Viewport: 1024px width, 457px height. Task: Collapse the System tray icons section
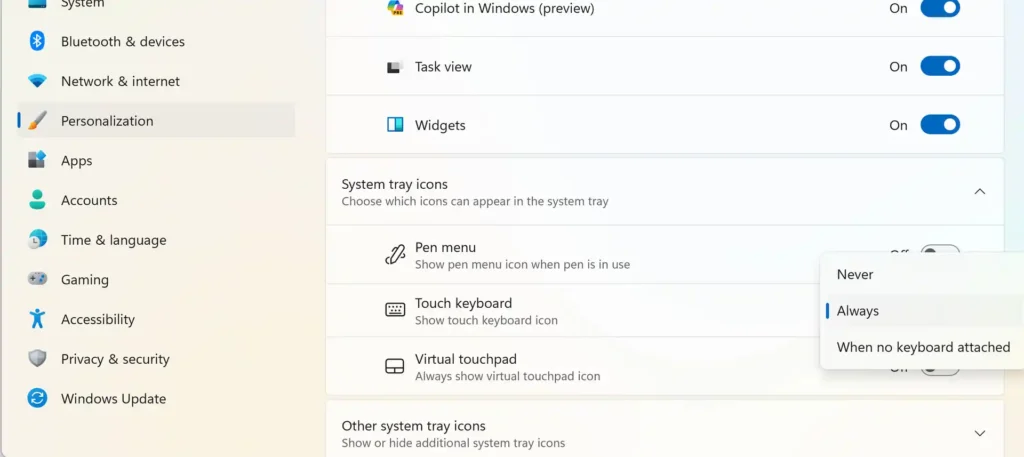tap(980, 191)
